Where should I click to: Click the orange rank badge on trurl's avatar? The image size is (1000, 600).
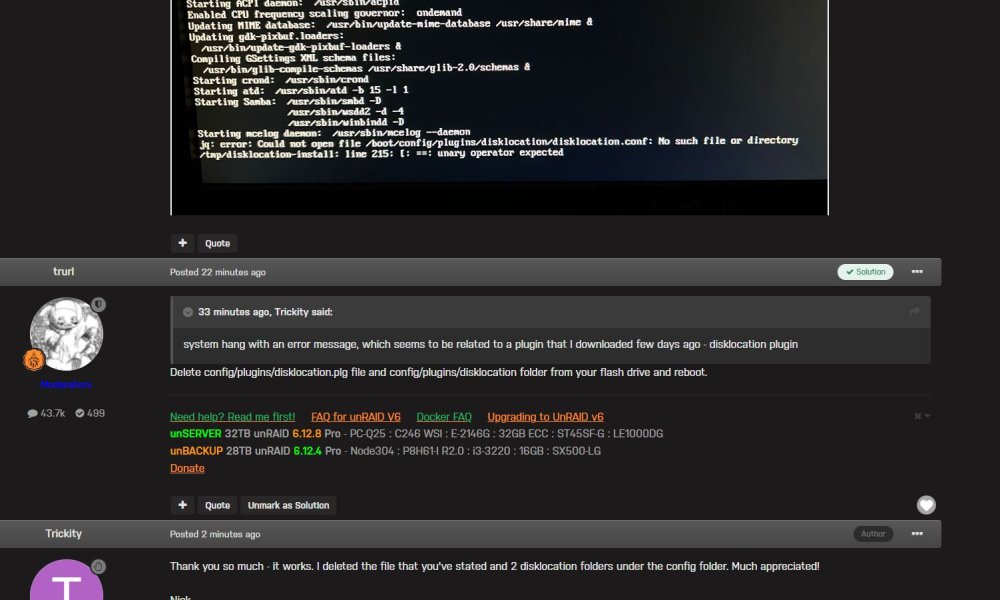point(34,360)
